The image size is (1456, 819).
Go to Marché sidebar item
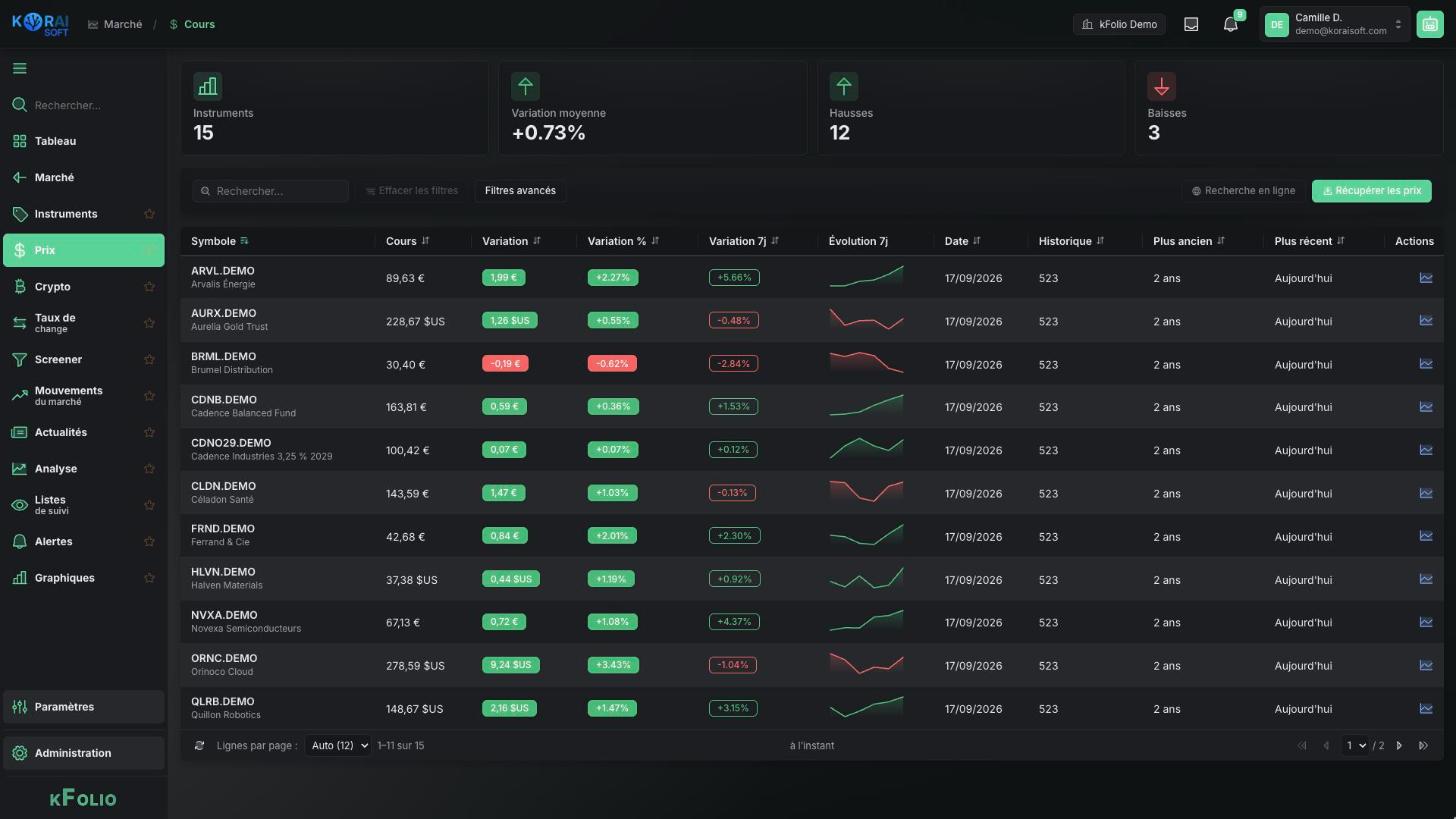coord(83,177)
